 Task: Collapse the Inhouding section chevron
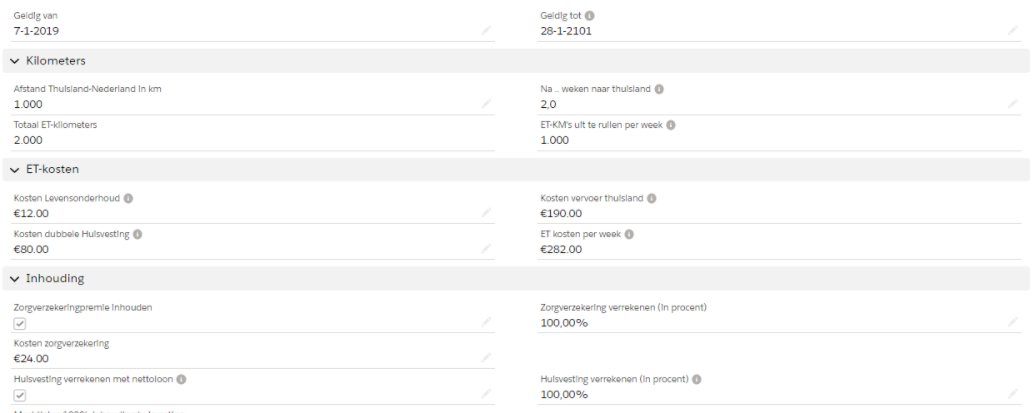pos(15,279)
